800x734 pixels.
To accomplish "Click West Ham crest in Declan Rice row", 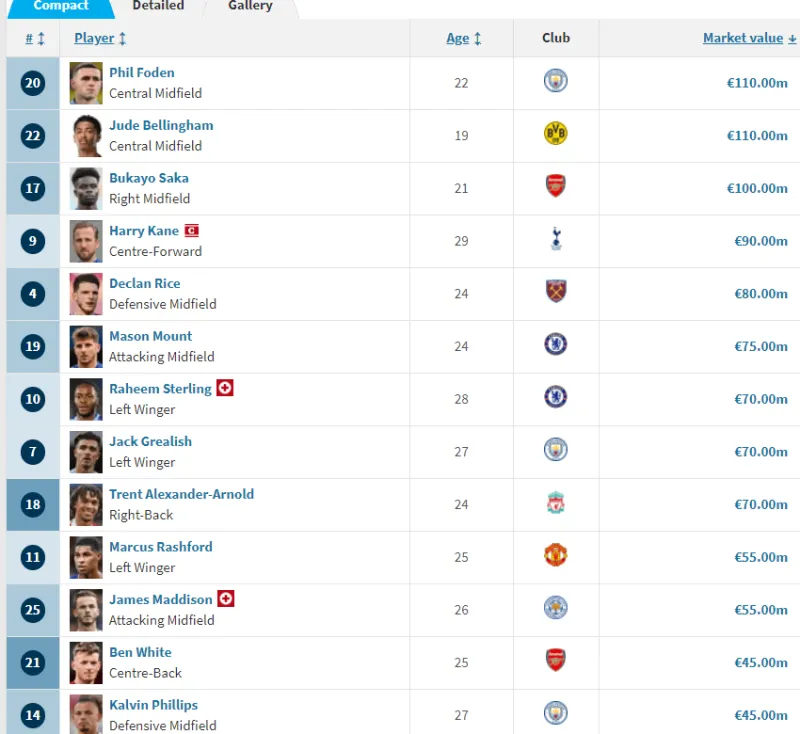I will point(556,291).
